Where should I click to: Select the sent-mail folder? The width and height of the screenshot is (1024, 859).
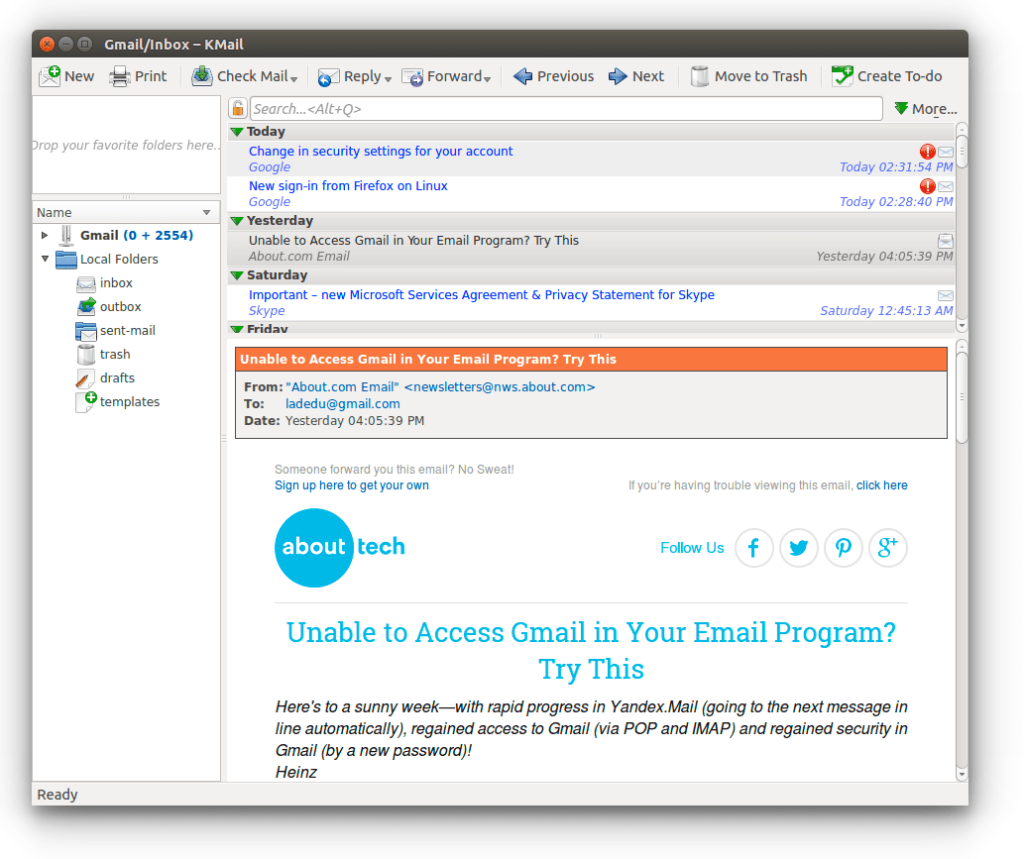click(116, 331)
